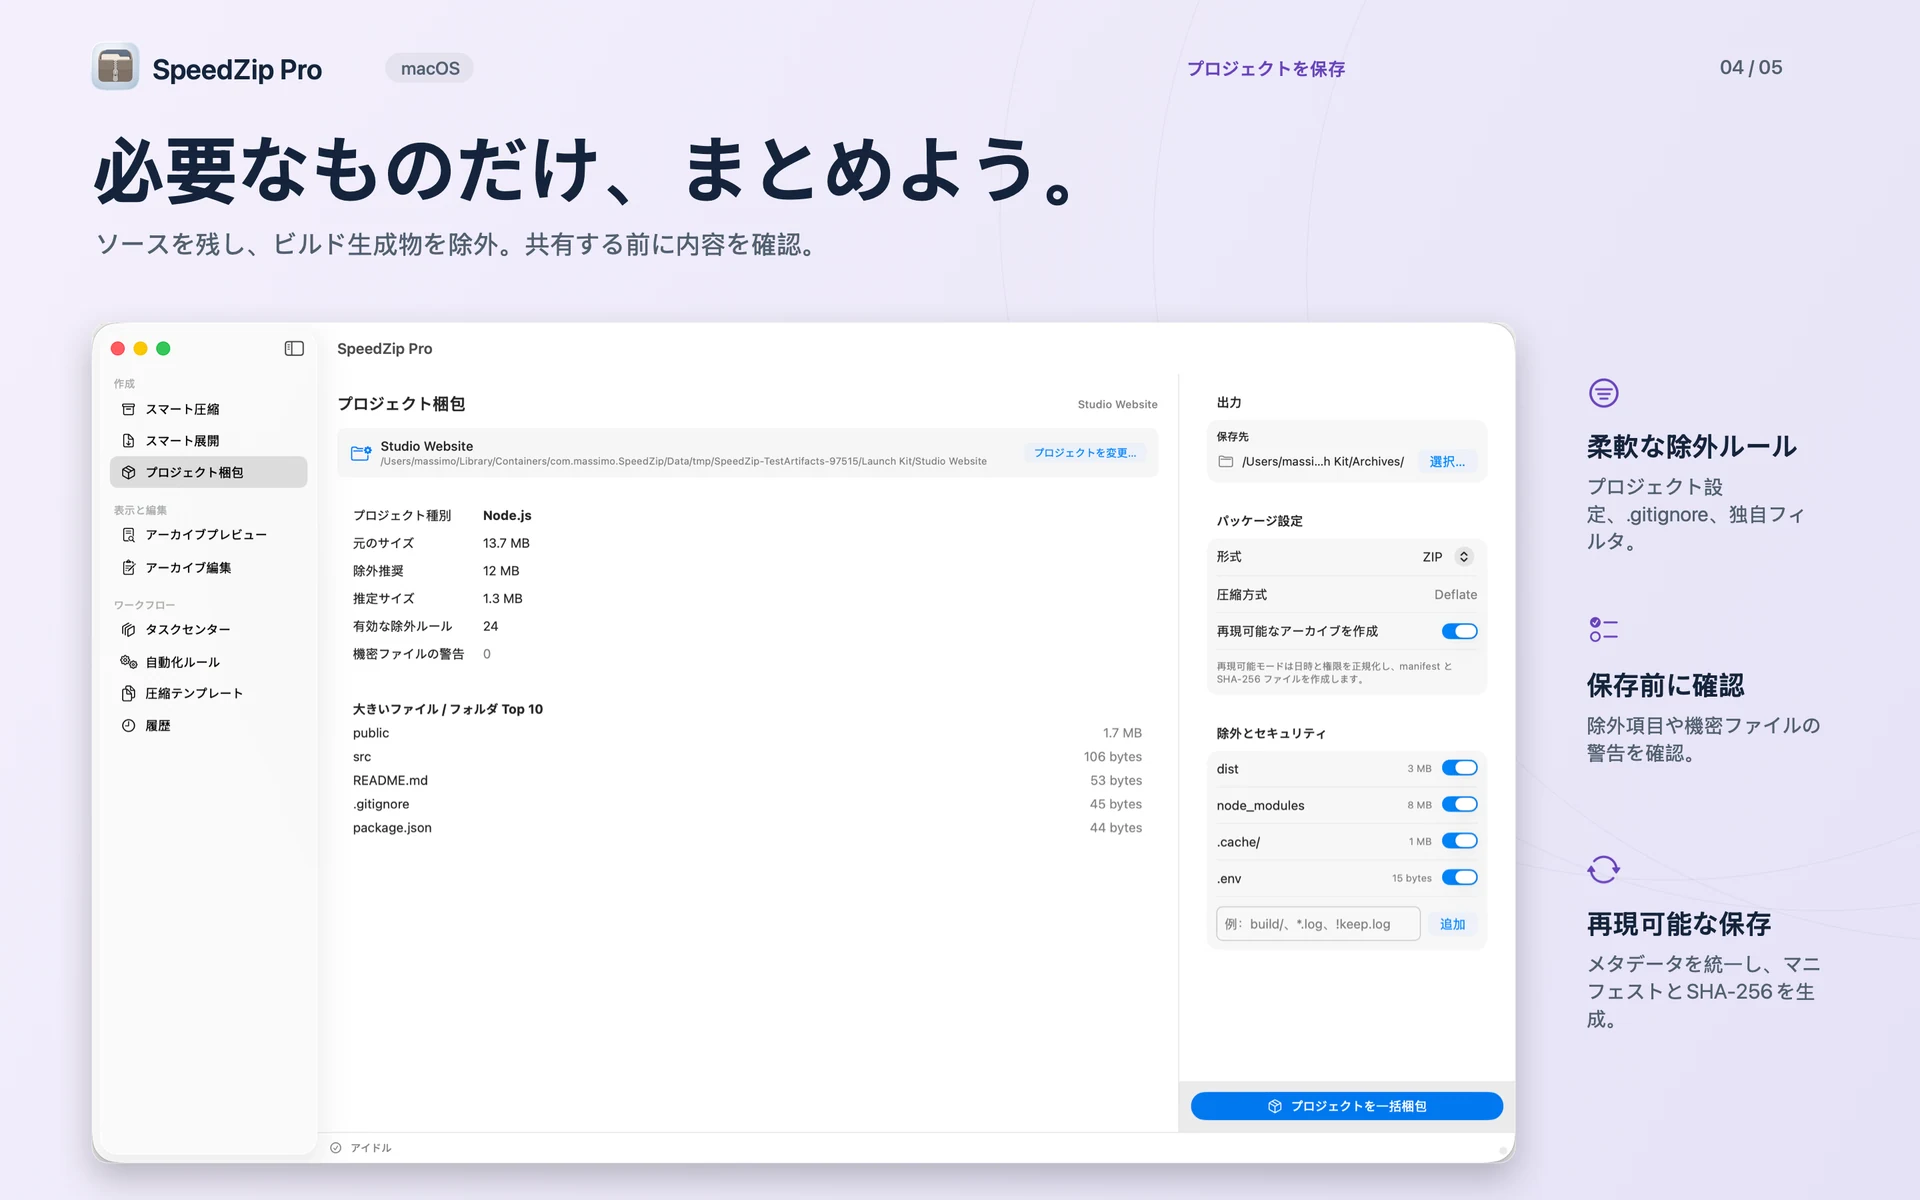
Task: Click the 追加 exclusion rule button
Action: coord(1452,924)
